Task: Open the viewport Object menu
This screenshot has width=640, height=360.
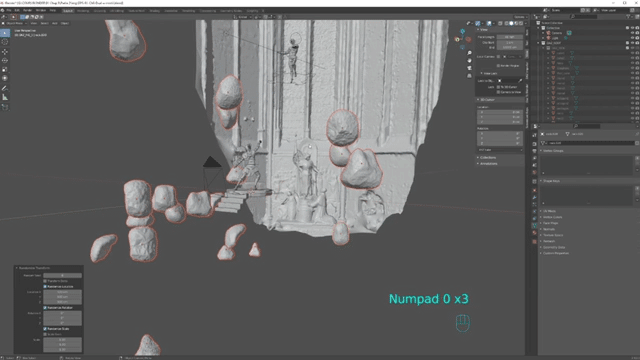Action: click(x=64, y=23)
